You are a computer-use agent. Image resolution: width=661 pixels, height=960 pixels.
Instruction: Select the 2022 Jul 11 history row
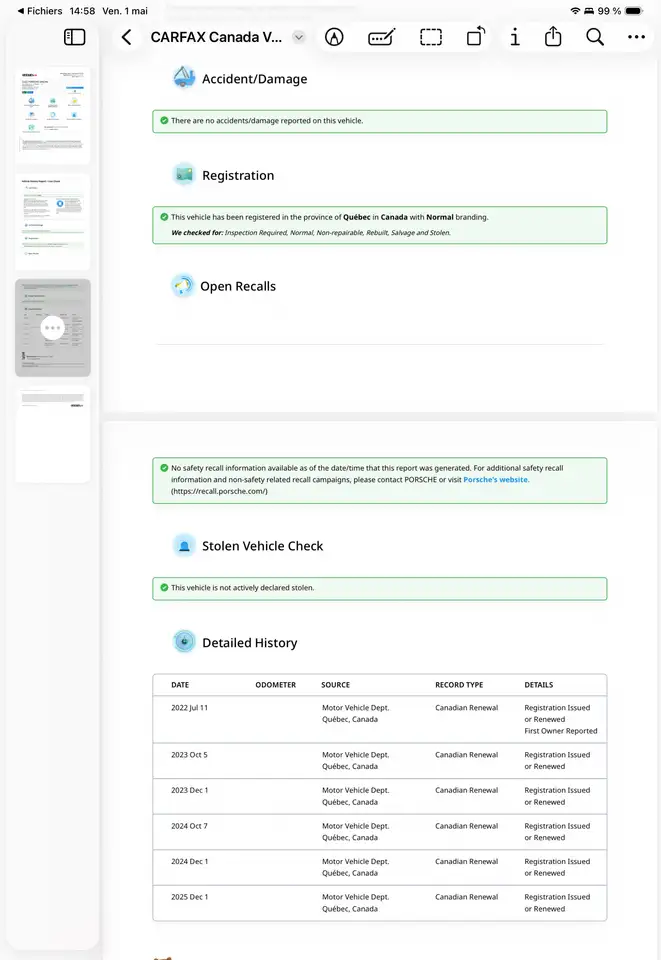tap(379, 719)
